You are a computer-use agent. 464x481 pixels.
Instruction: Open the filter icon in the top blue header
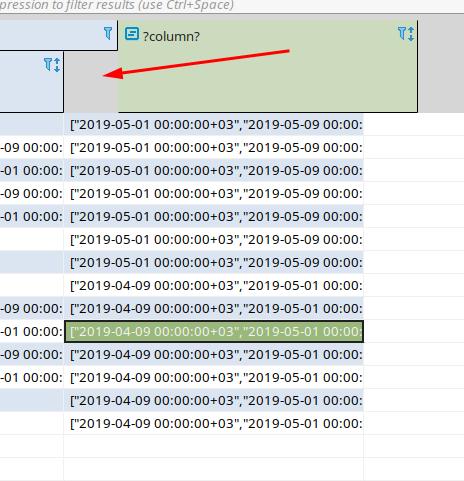(x=108, y=33)
